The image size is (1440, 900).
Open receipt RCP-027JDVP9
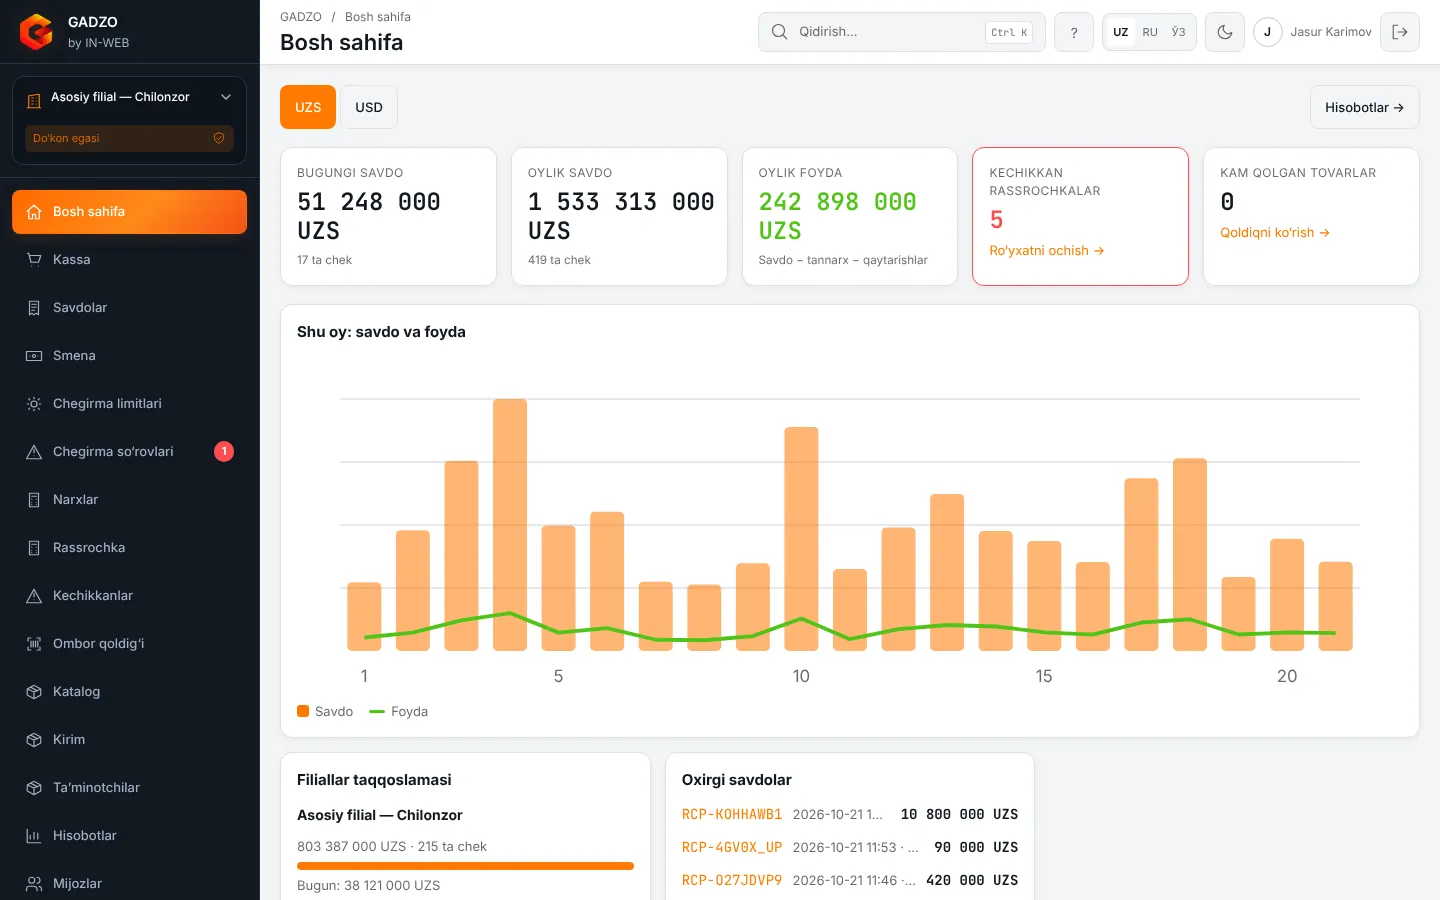click(x=732, y=881)
